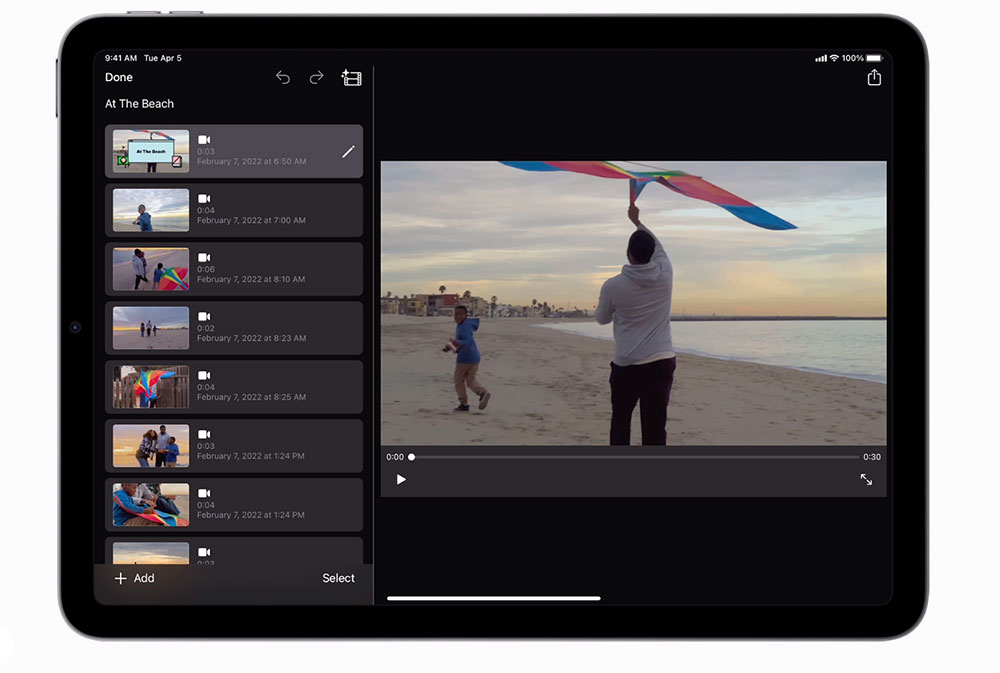Click the 0:30 total duration label
Image resolution: width=1000 pixels, height=673 pixels.
pos(872,457)
